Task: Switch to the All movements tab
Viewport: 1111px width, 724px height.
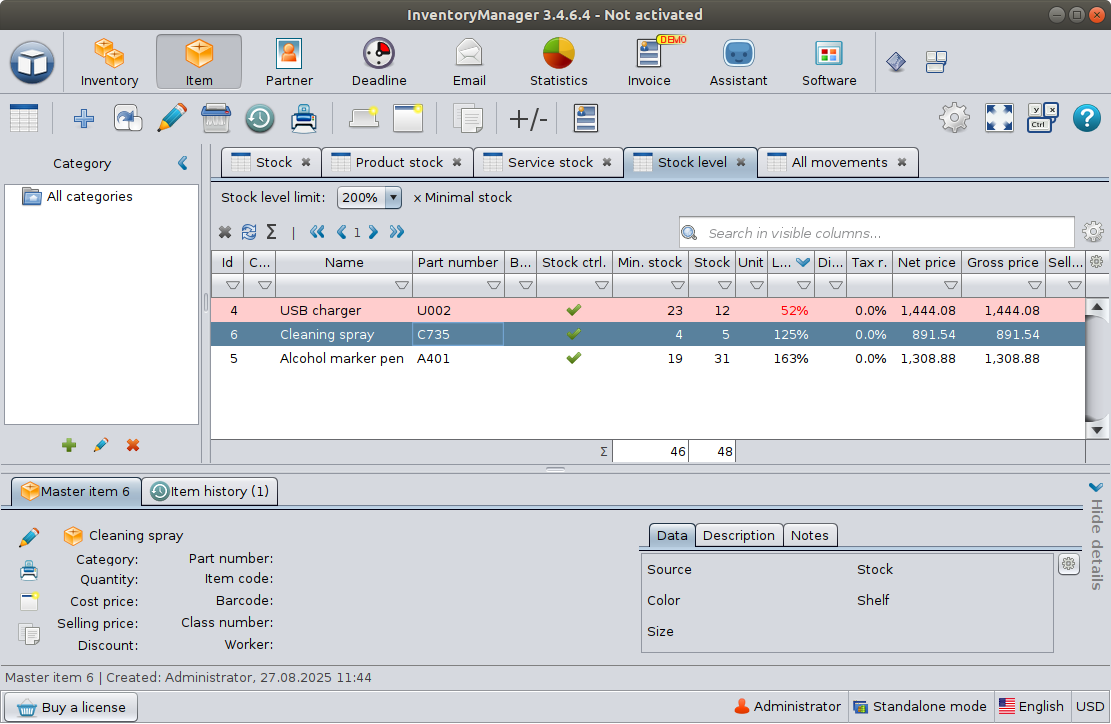Action: [838, 162]
